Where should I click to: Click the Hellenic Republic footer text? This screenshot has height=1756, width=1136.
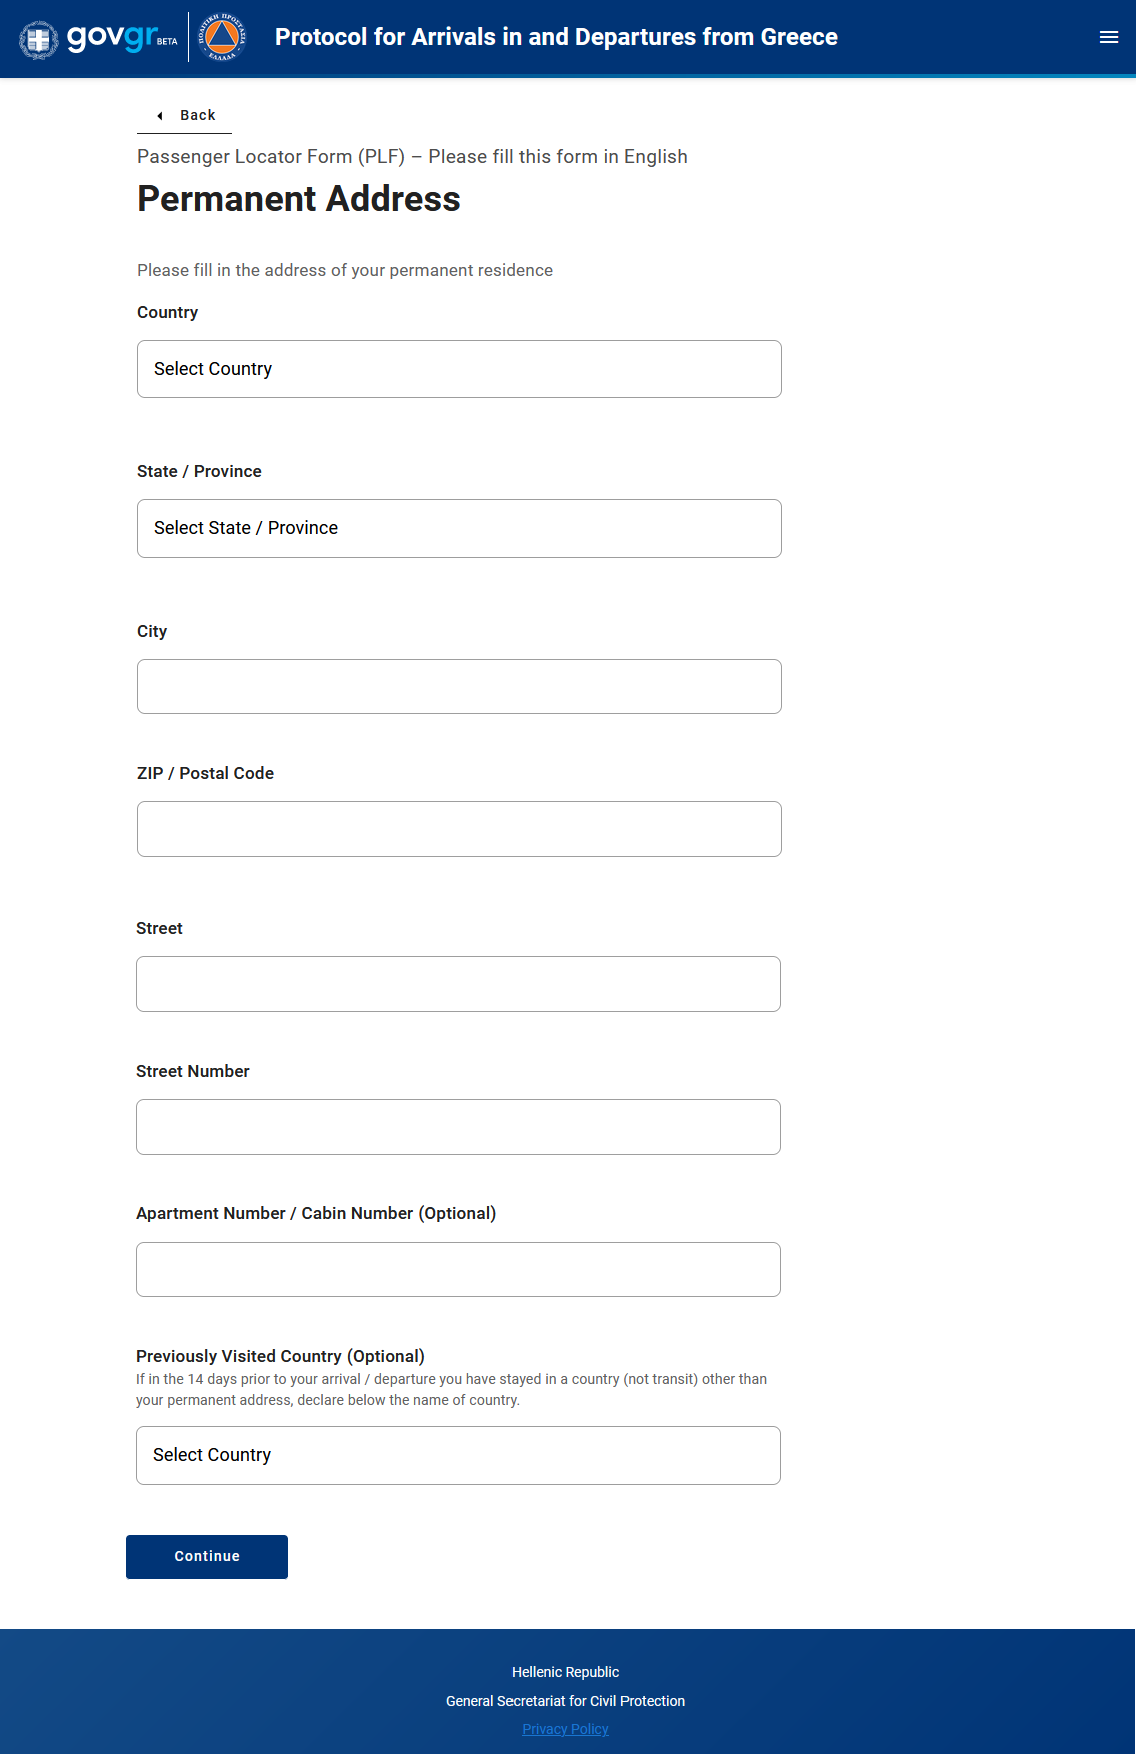tap(565, 1672)
